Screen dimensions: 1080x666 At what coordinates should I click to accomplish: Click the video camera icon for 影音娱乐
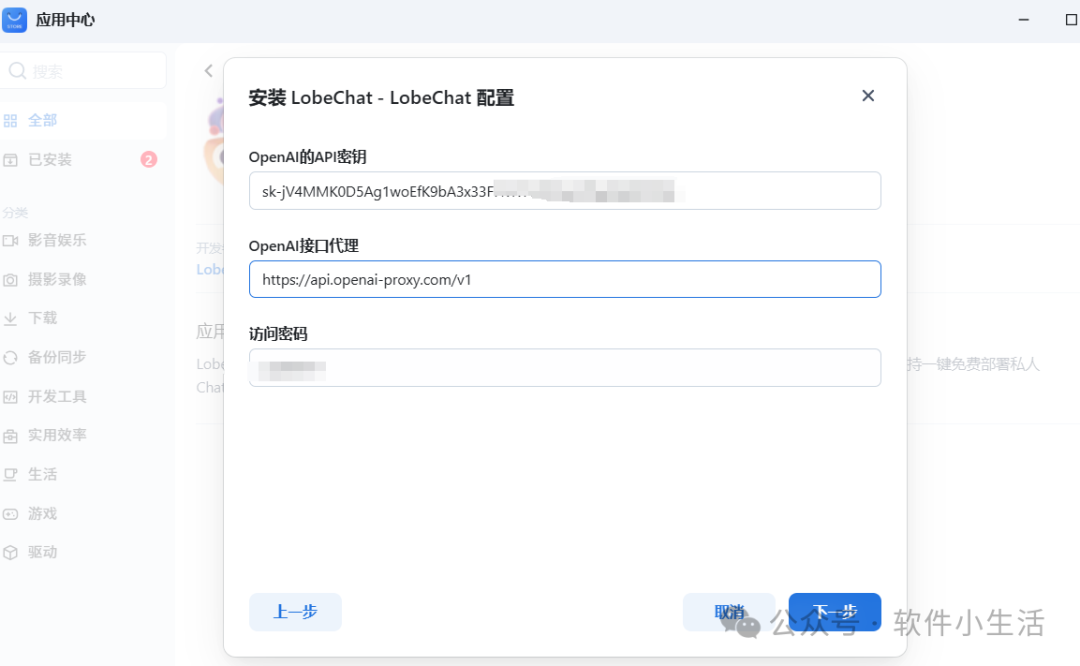(x=10, y=240)
